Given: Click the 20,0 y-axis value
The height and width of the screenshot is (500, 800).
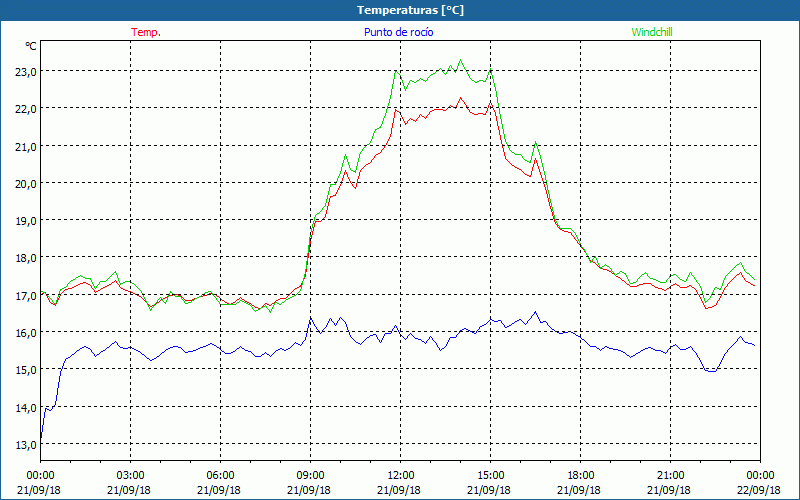Looking at the screenshot, I should click(x=24, y=184).
